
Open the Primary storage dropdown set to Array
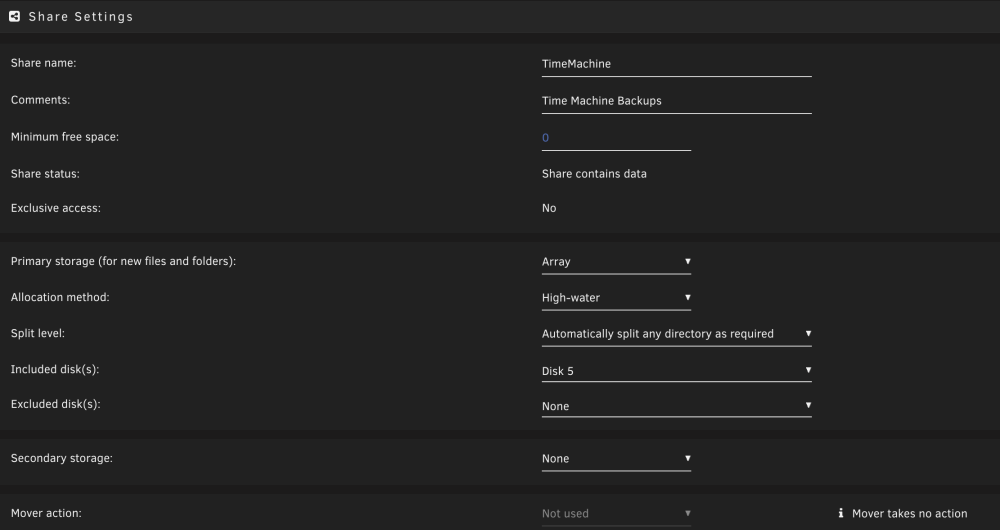[616, 261]
